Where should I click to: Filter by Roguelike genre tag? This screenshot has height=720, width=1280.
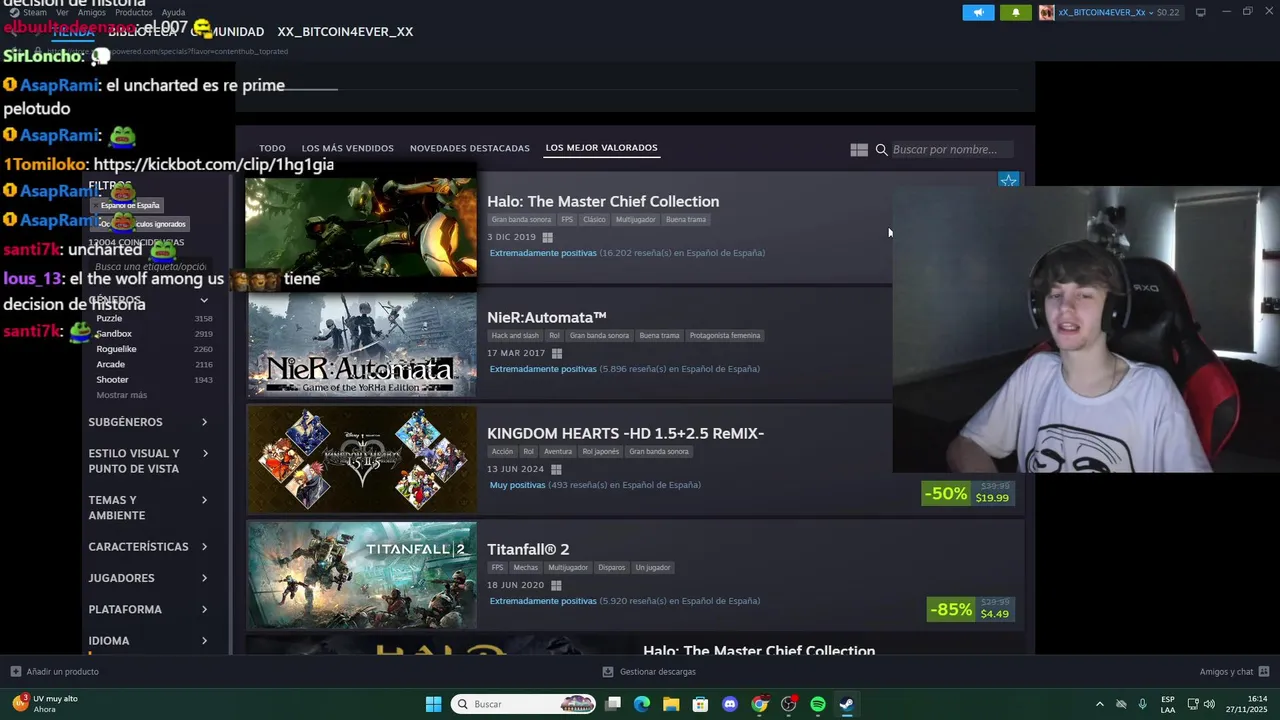click(116, 349)
